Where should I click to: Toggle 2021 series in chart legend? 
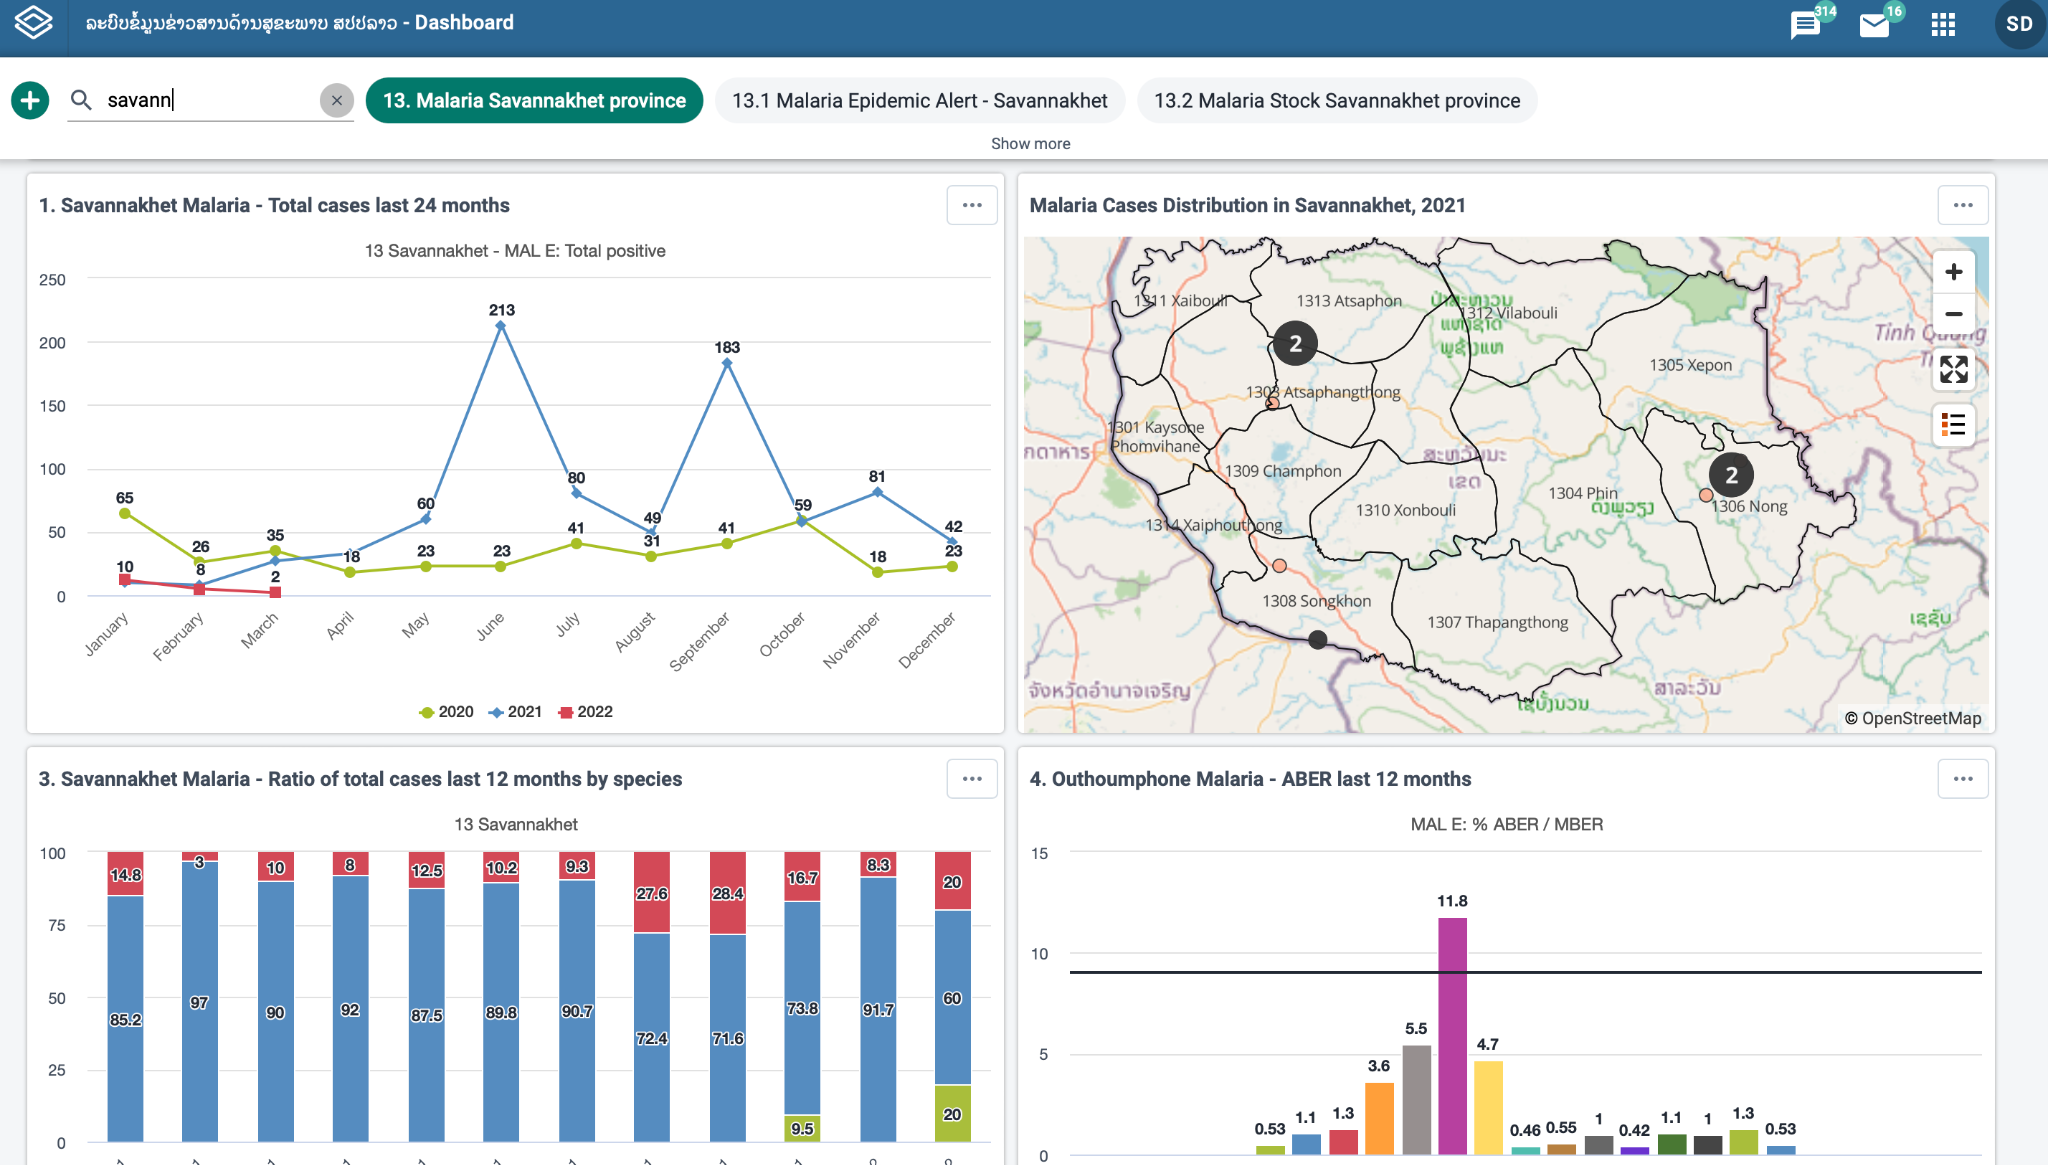click(516, 712)
